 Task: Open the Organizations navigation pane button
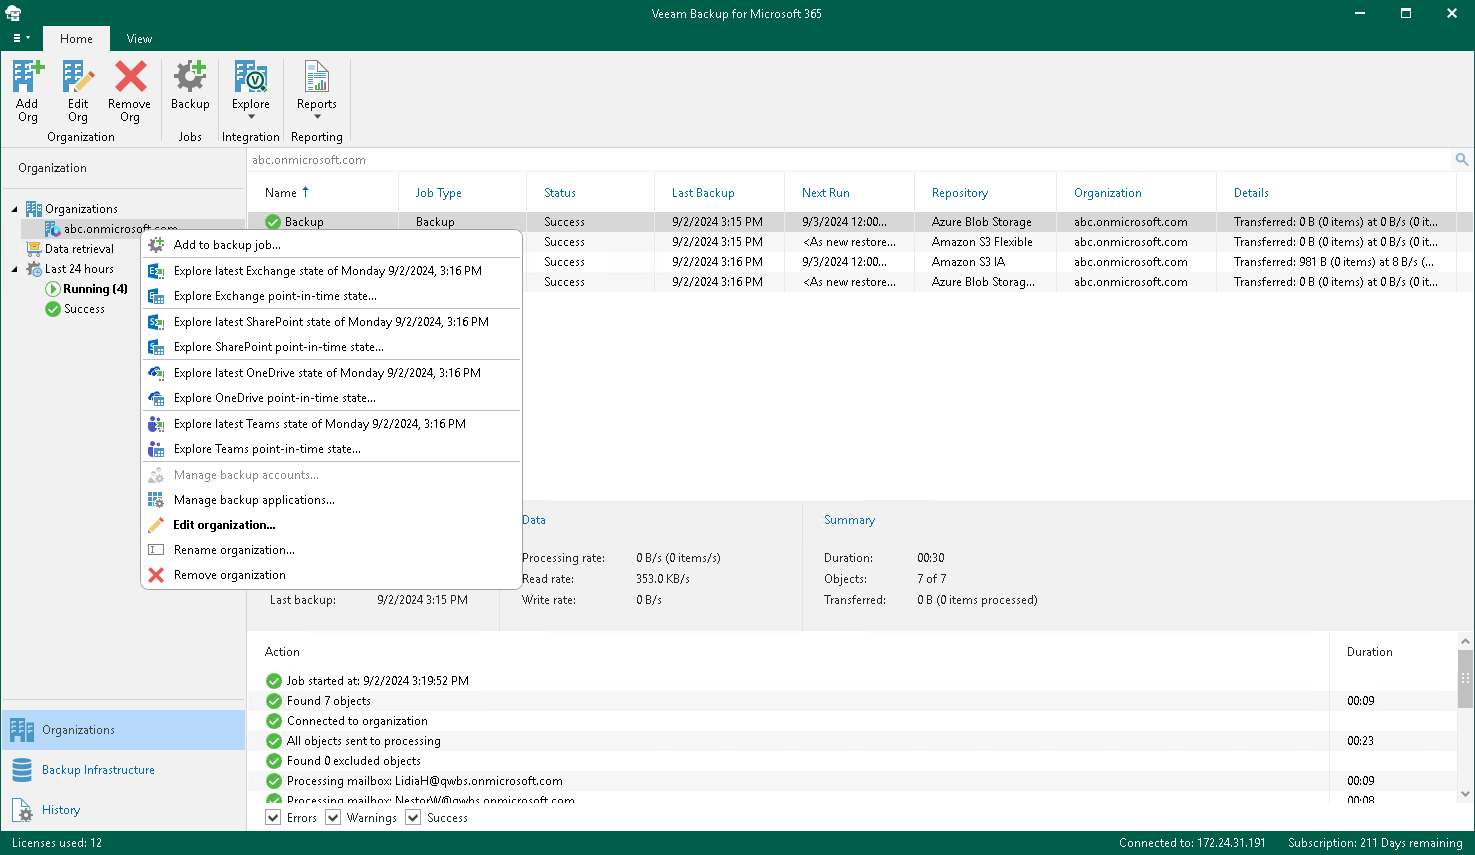(123, 730)
